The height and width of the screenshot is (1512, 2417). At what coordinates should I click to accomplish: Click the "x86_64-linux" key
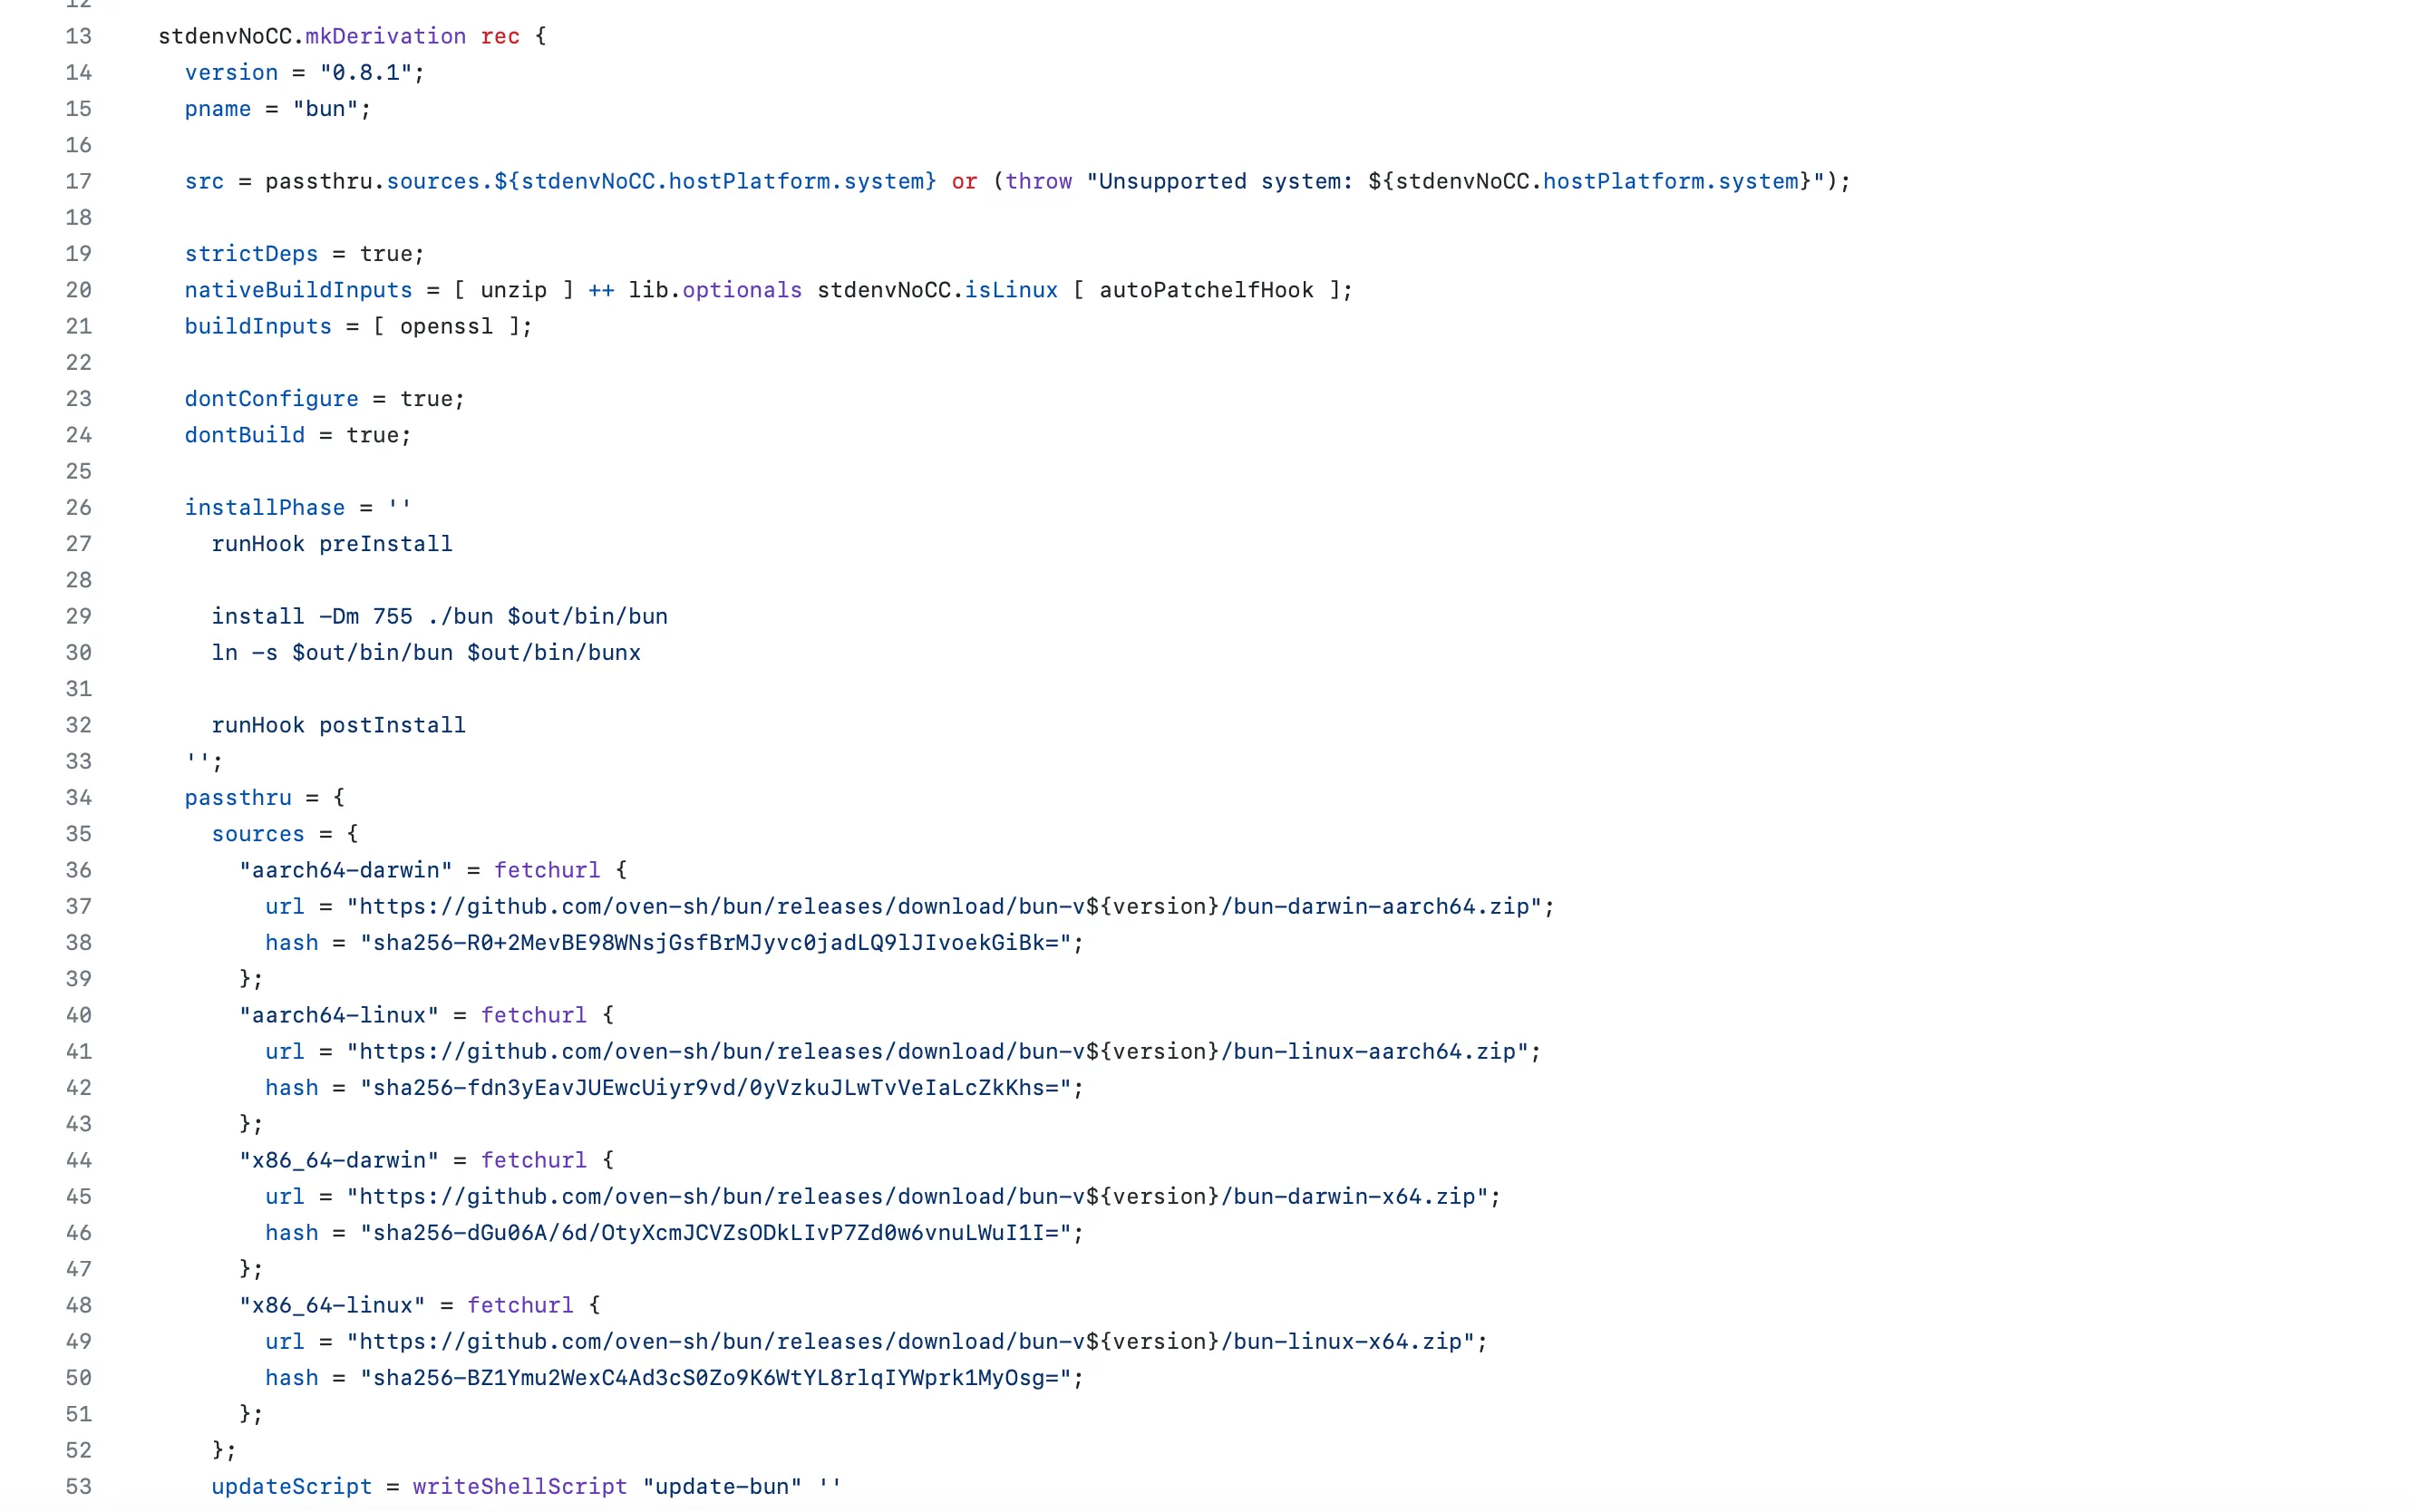coord(332,1305)
